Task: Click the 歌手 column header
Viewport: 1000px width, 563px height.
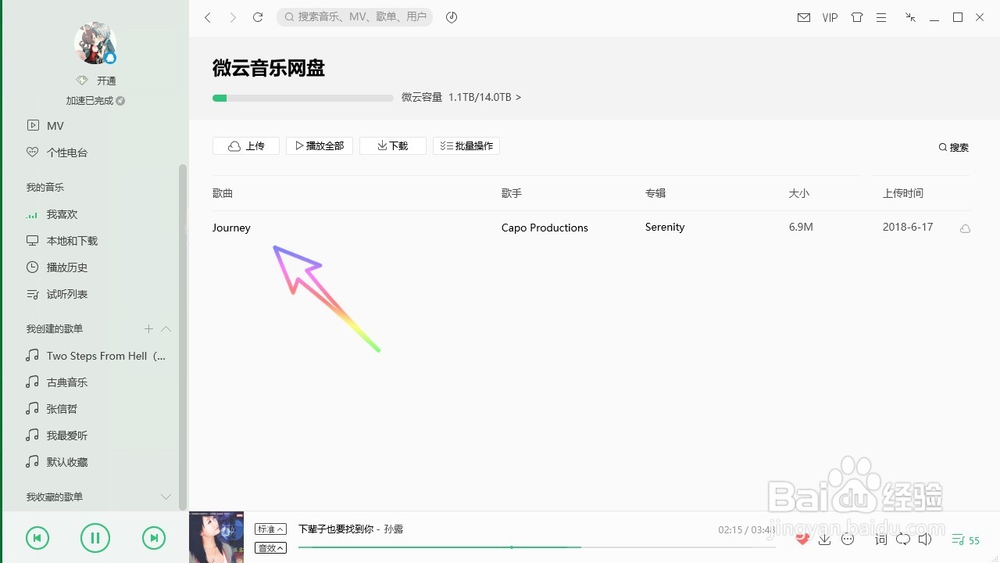Action: pyautogui.click(x=511, y=193)
